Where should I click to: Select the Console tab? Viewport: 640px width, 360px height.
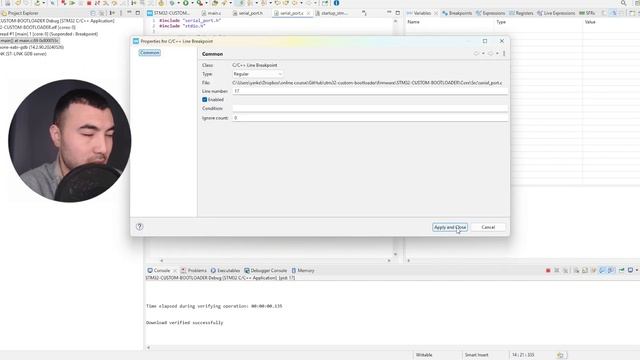(x=158, y=271)
